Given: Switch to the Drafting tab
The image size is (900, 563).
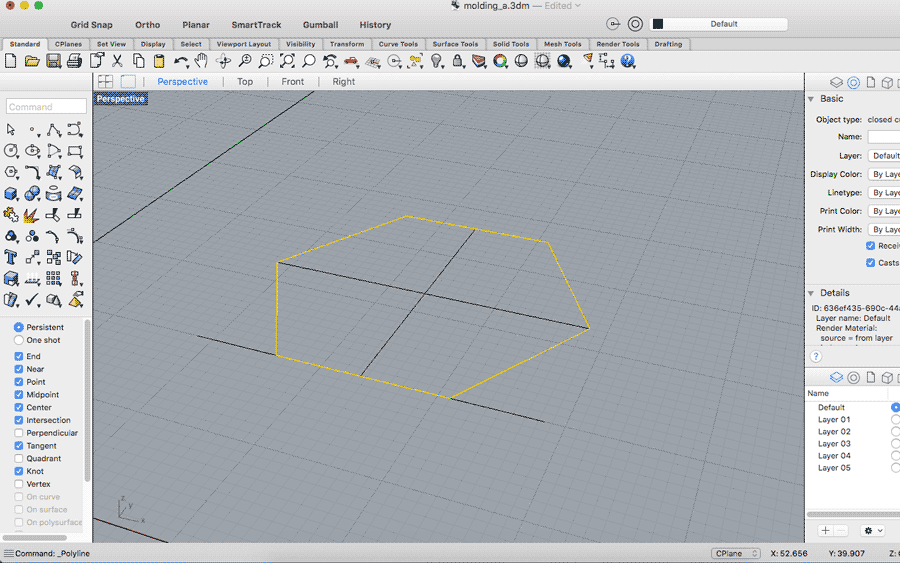Looking at the screenshot, I should [668, 44].
